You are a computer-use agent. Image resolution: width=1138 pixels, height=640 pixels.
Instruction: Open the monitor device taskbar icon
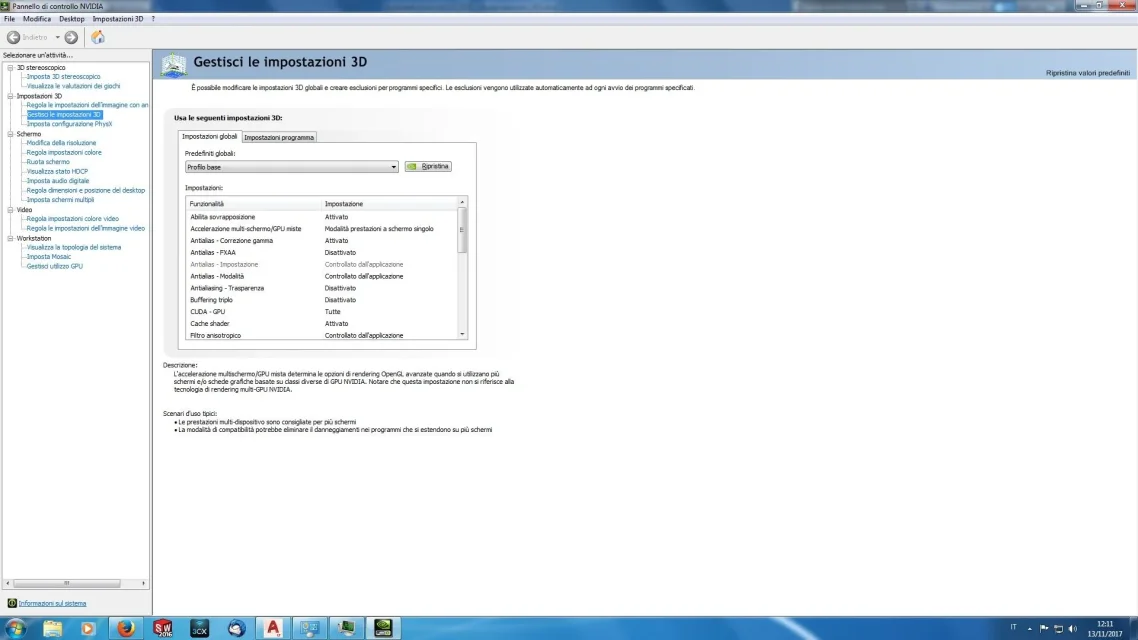click(x=347, y=628)
